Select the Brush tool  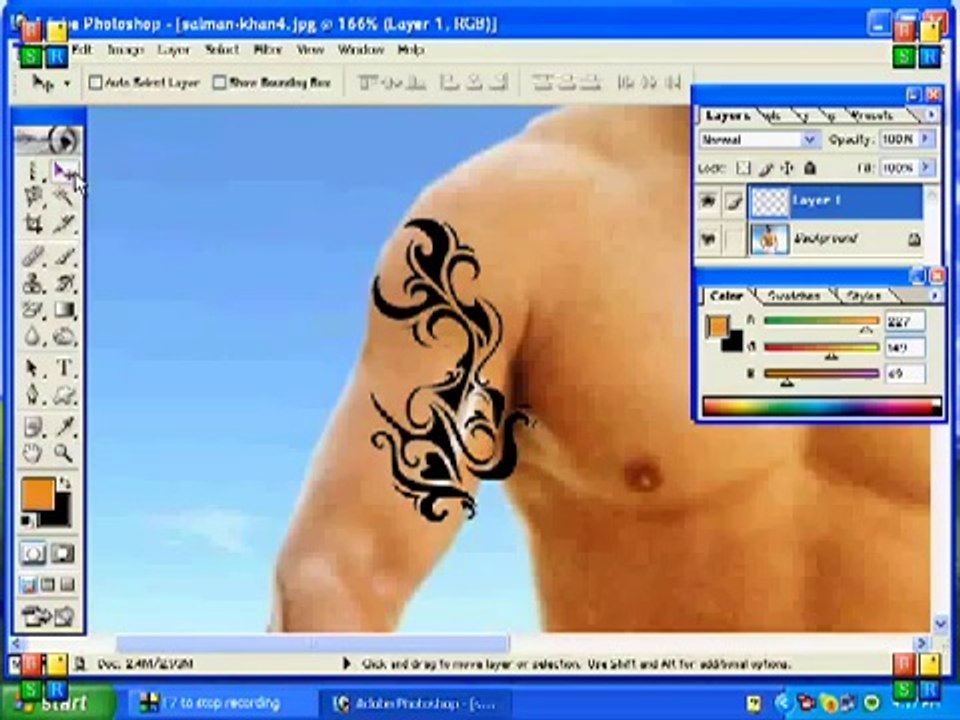(x=64, y=256)
